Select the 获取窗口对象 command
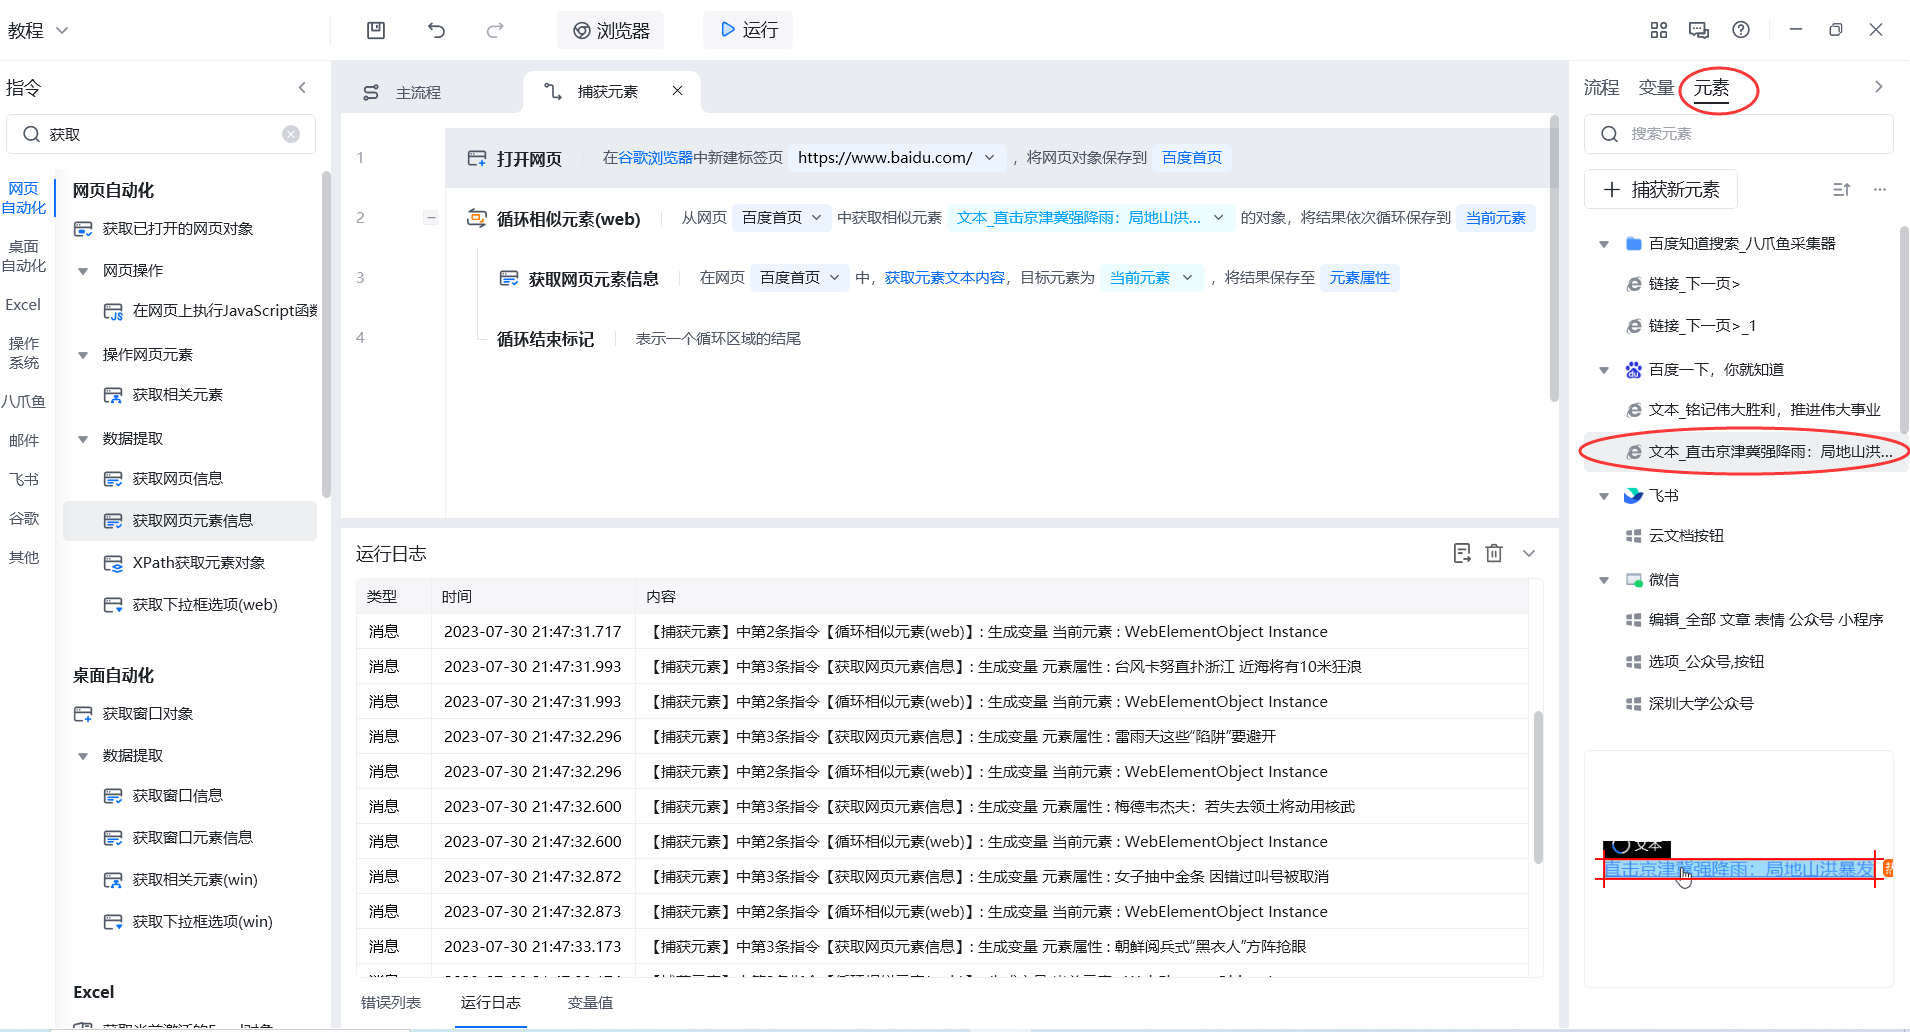 pos(133,714)
